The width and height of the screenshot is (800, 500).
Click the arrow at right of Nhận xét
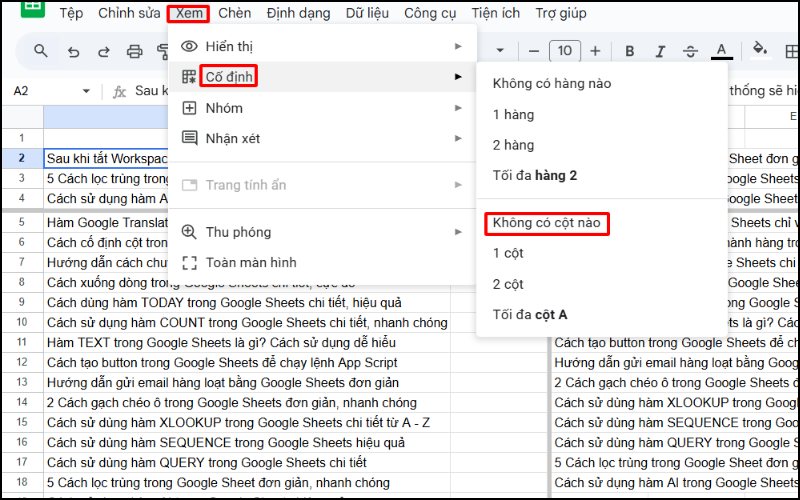click(458, 138)
